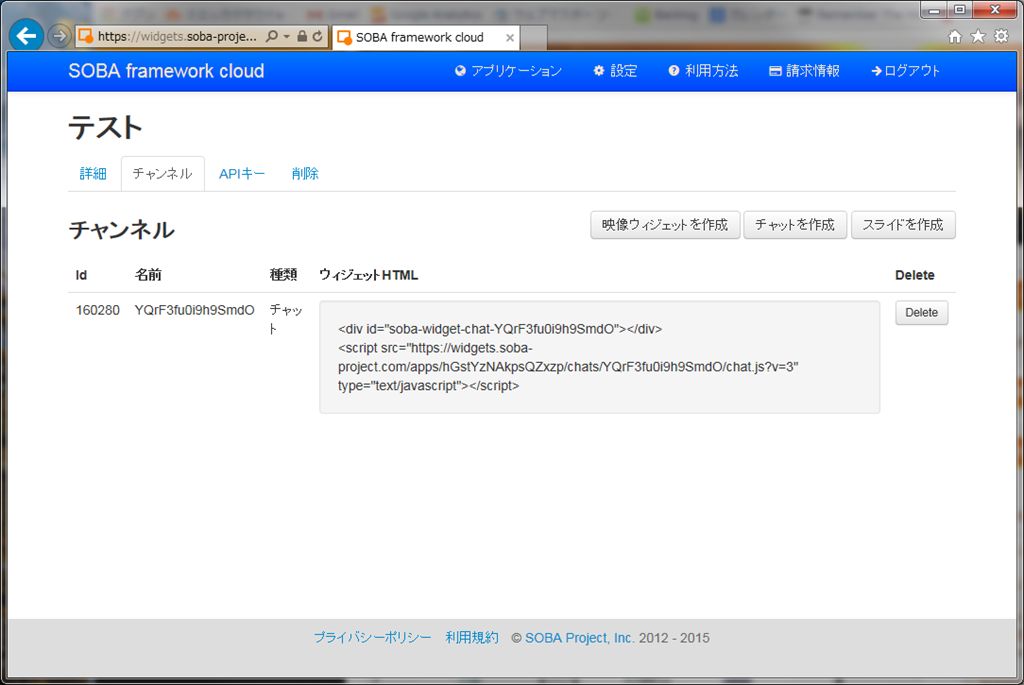Click the search magnifier in address bar
The height and width of the screenshot is (685, 1024).
(x=272, y=37)
